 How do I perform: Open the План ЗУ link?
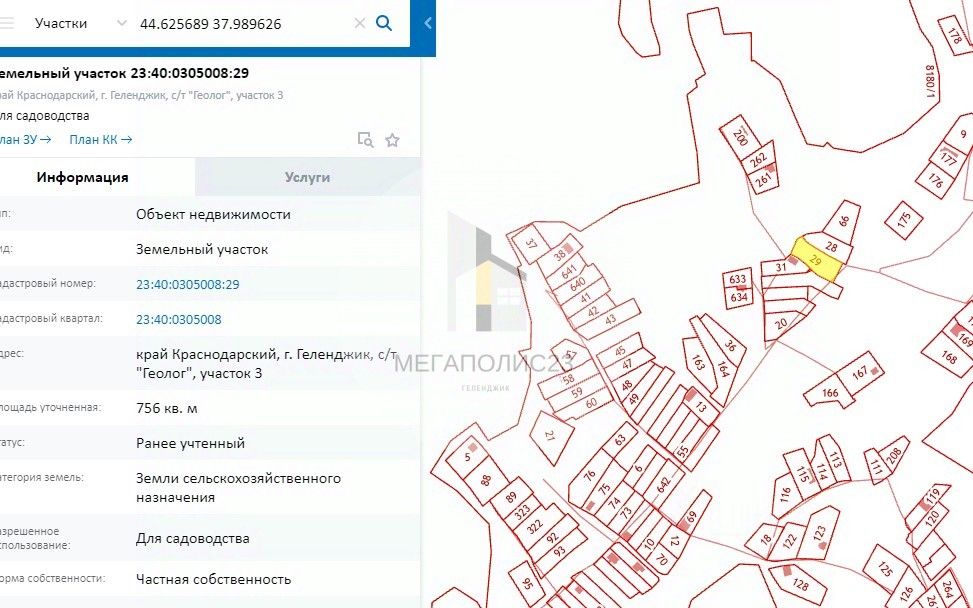pyautogui.click(x=25, y=140)
